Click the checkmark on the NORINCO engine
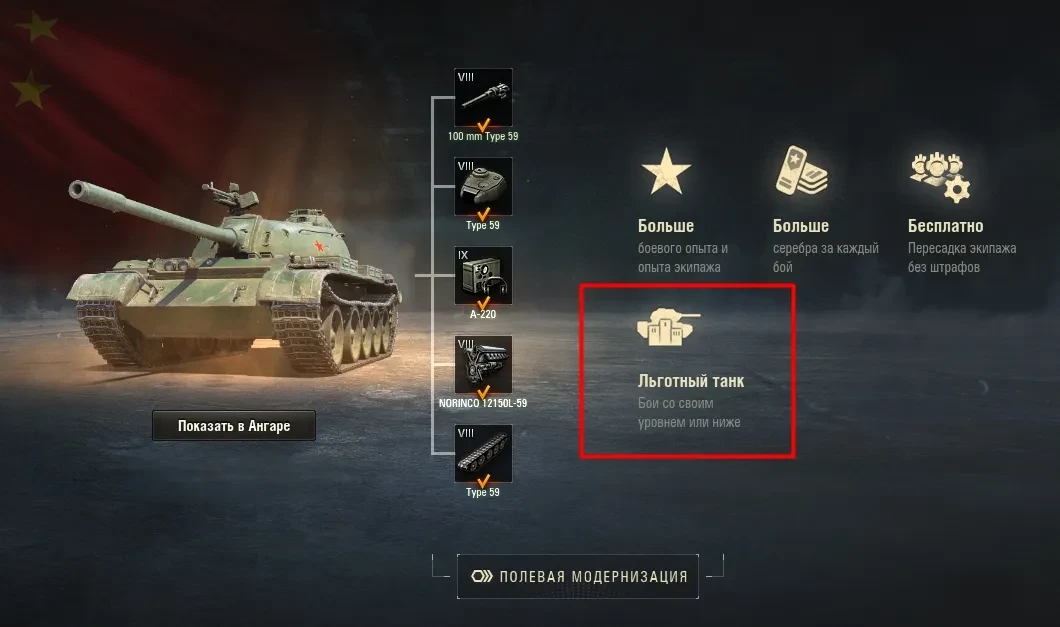Viewport: 1060px width, 627px height. click(x=483, y=393)
